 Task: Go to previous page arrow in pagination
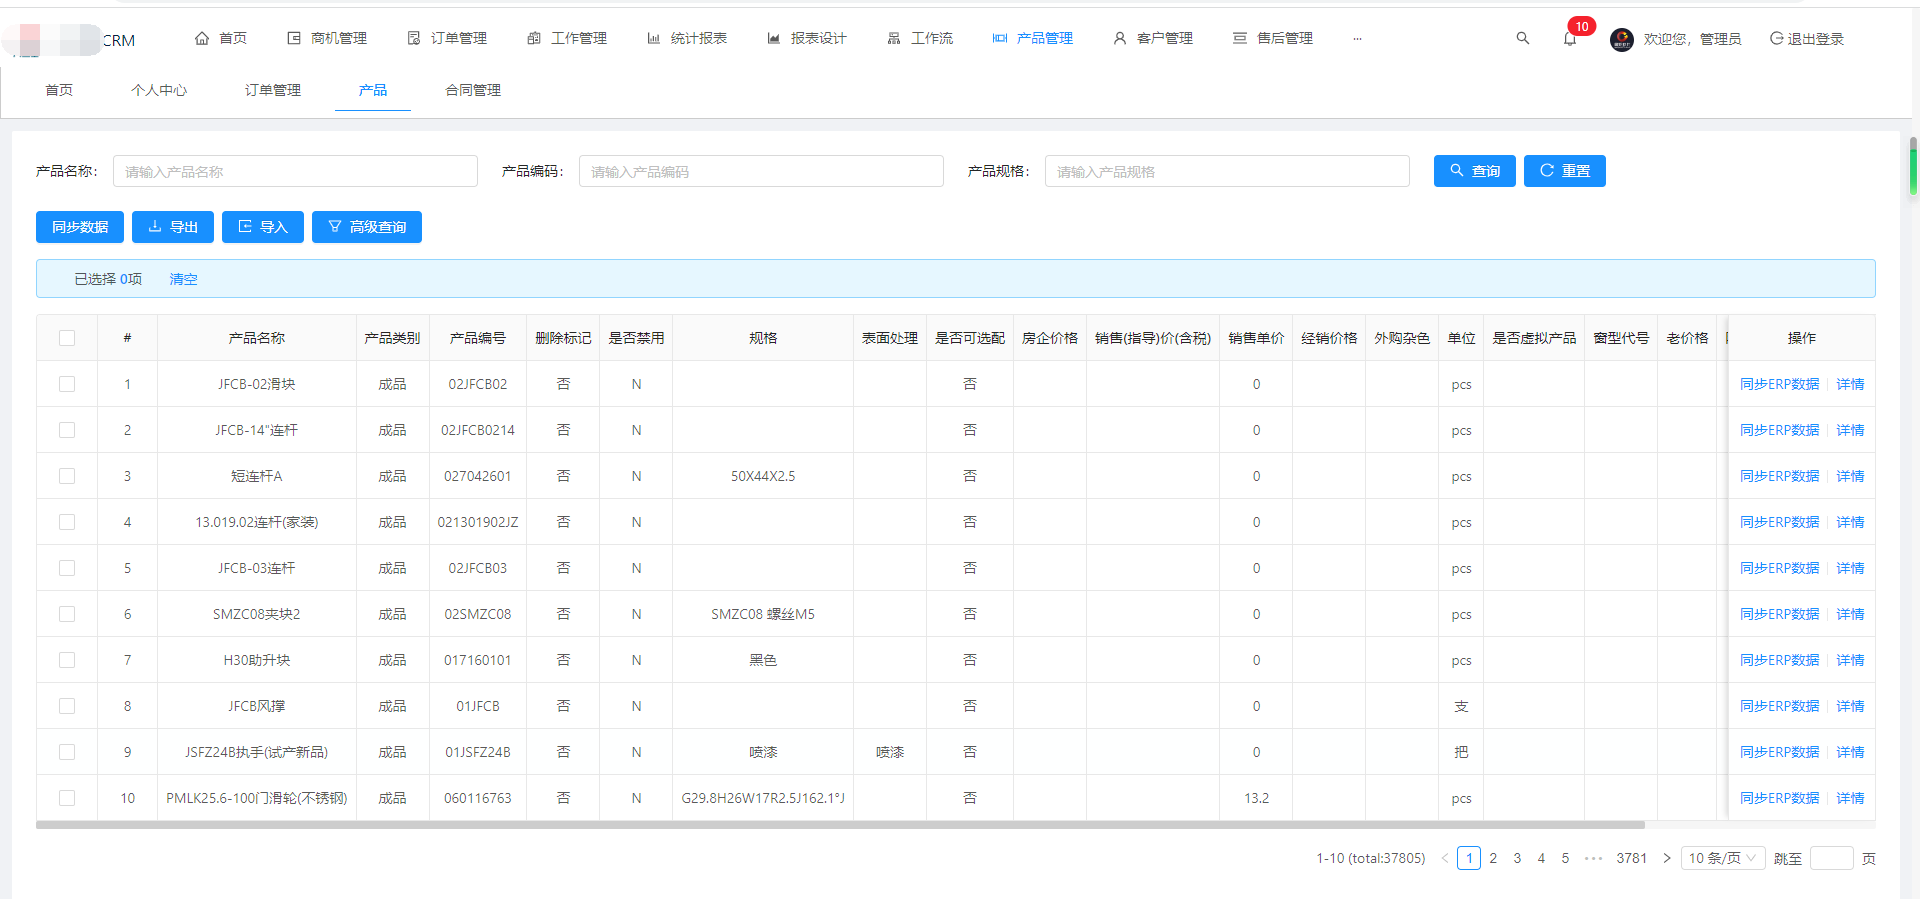pyautogui.click(x=1444, y=858)
